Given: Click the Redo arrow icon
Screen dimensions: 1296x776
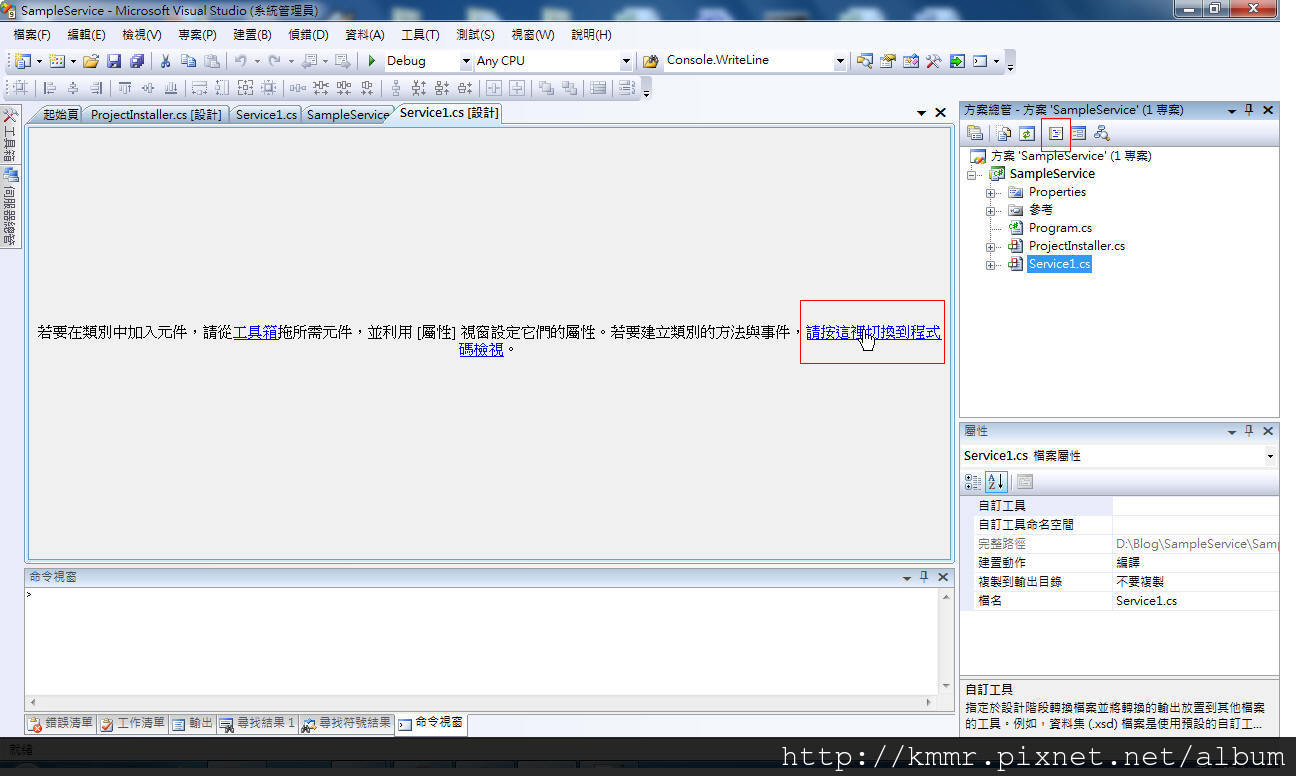Looking at the screenshot, I should (274, 61).
